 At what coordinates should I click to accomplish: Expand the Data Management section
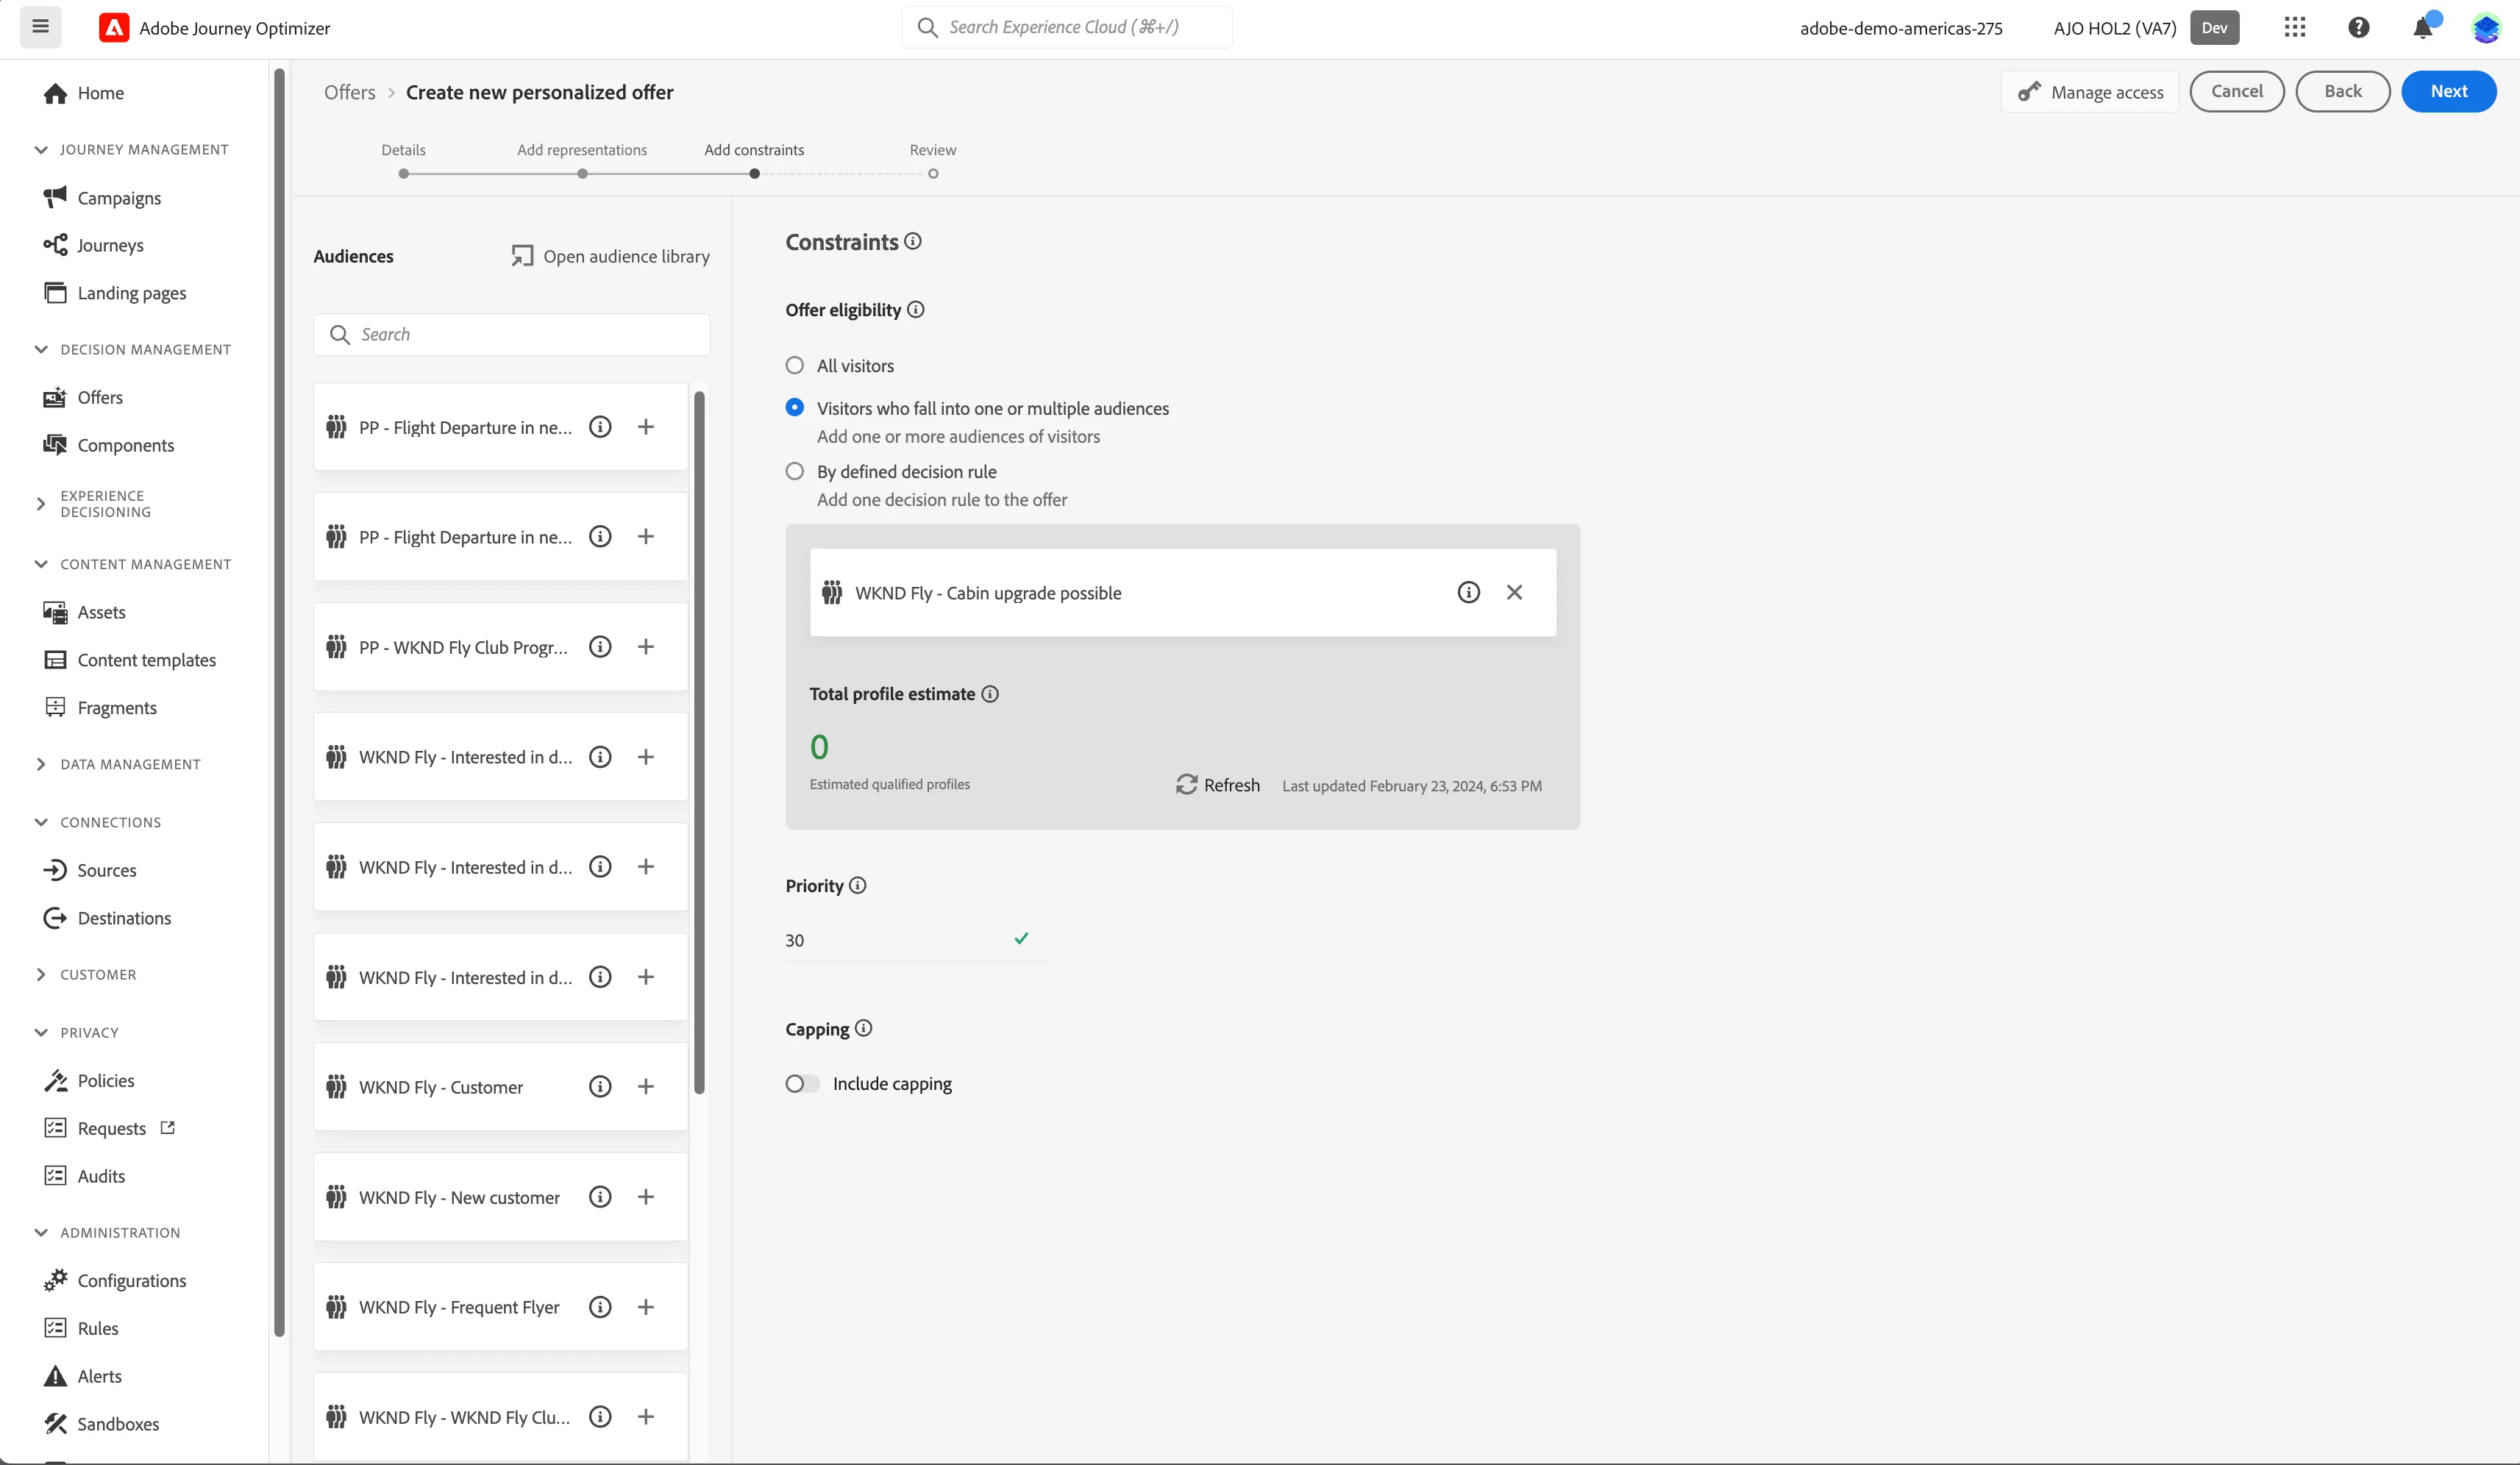(x=41, y=764)
